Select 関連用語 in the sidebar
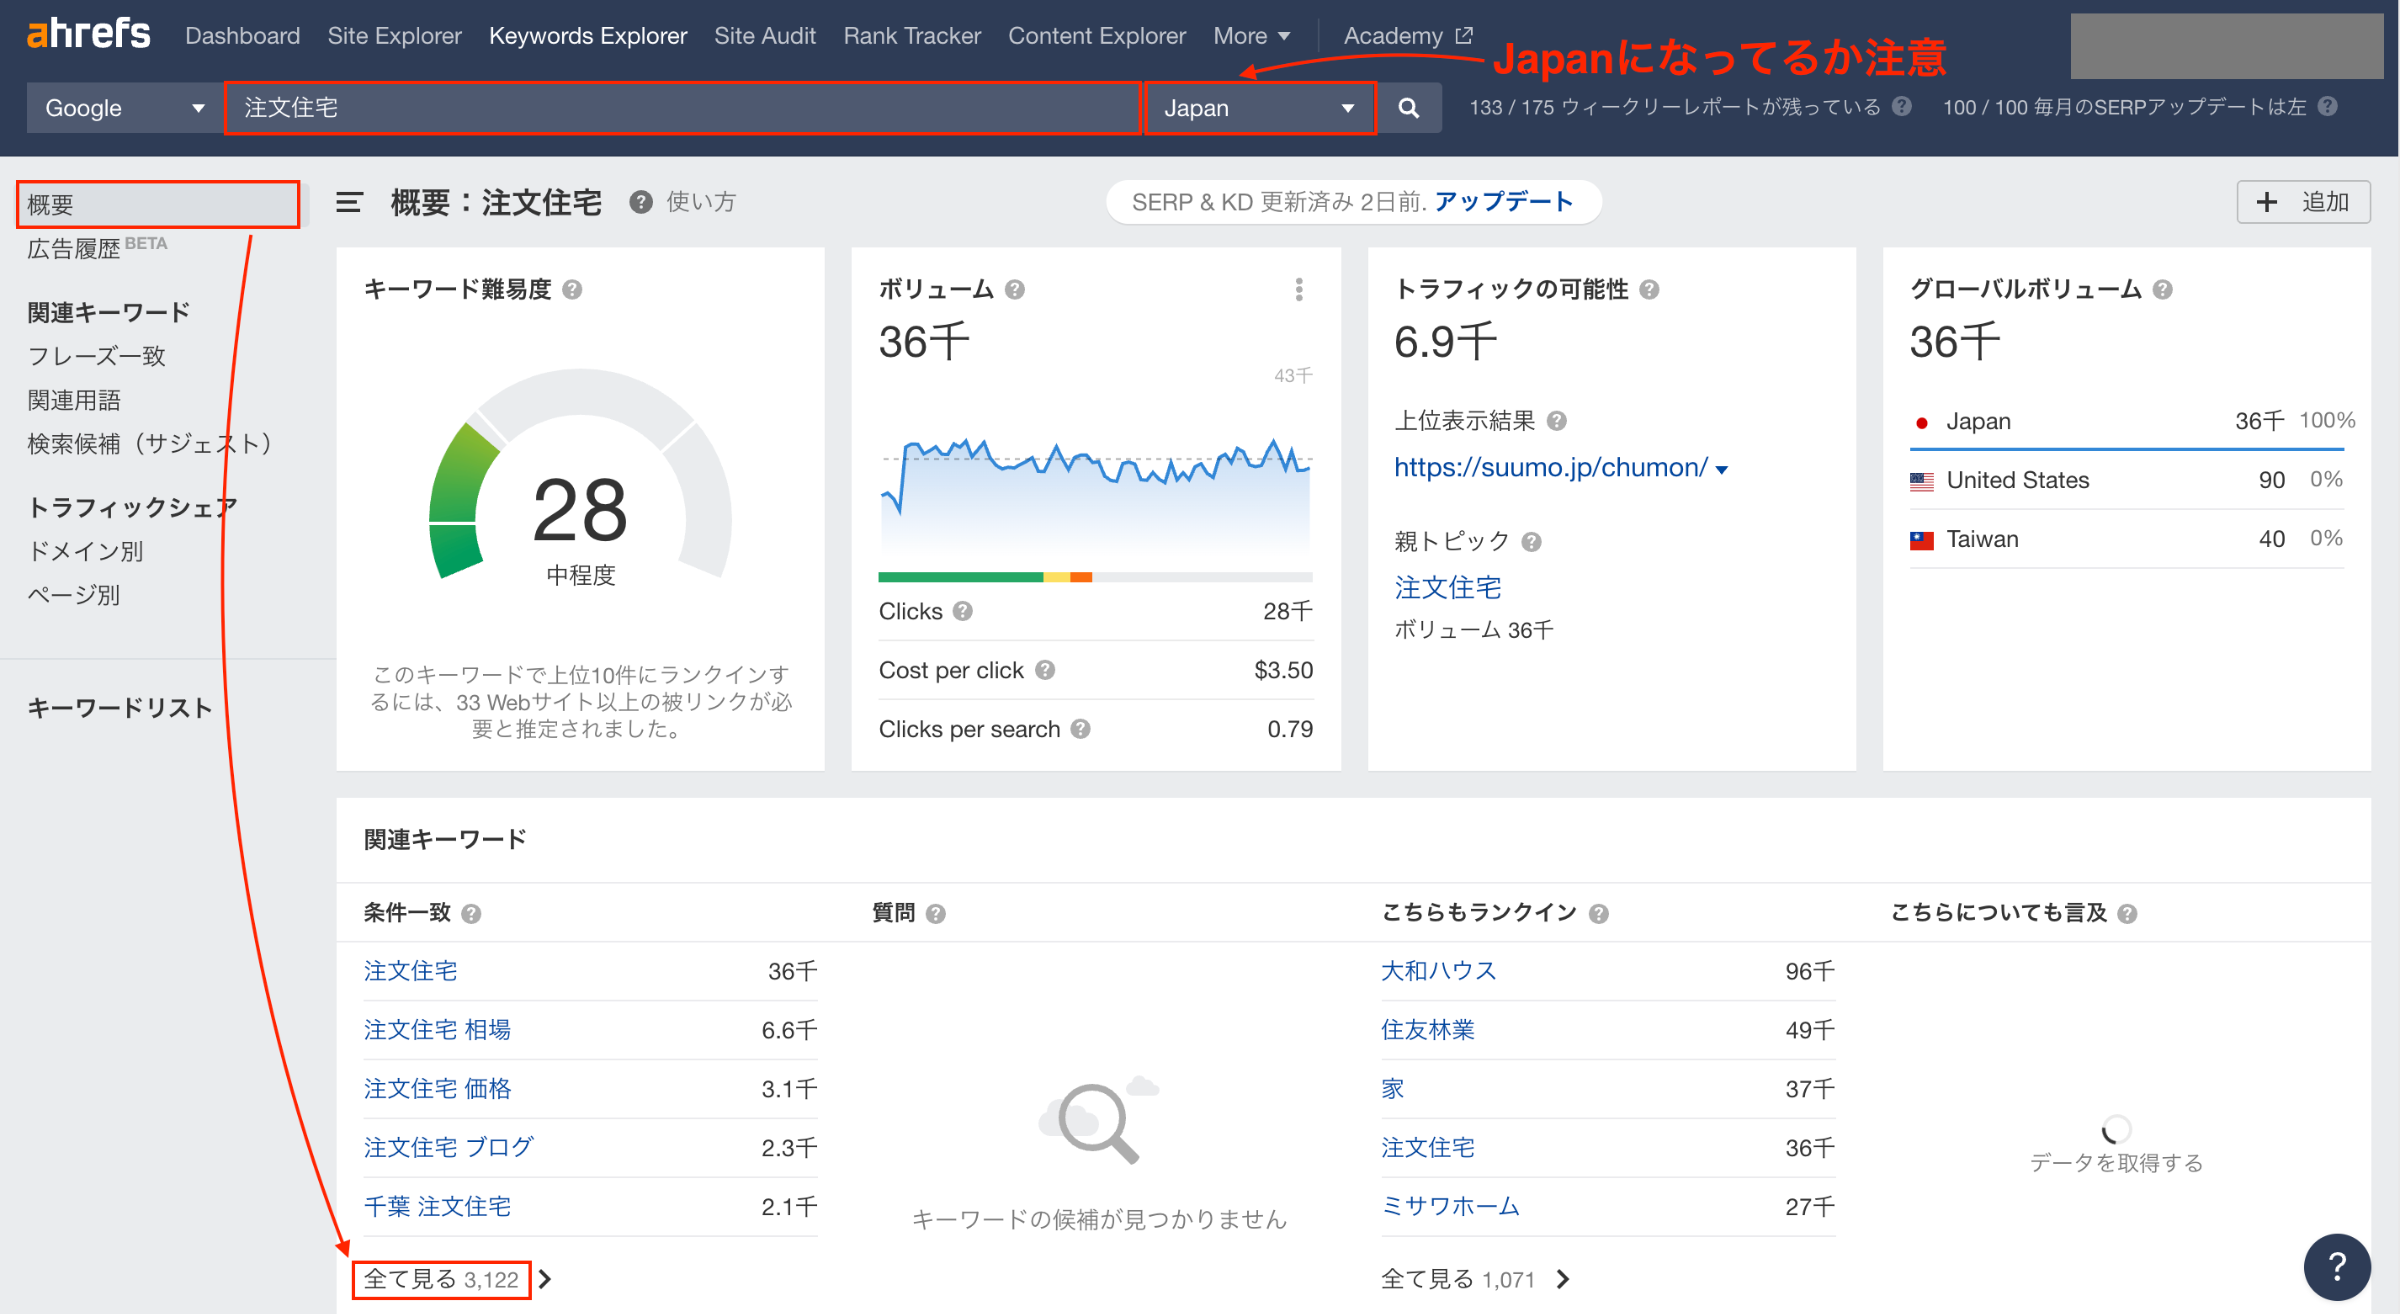The image size is (2400, 1314). (x=74, y=400)
